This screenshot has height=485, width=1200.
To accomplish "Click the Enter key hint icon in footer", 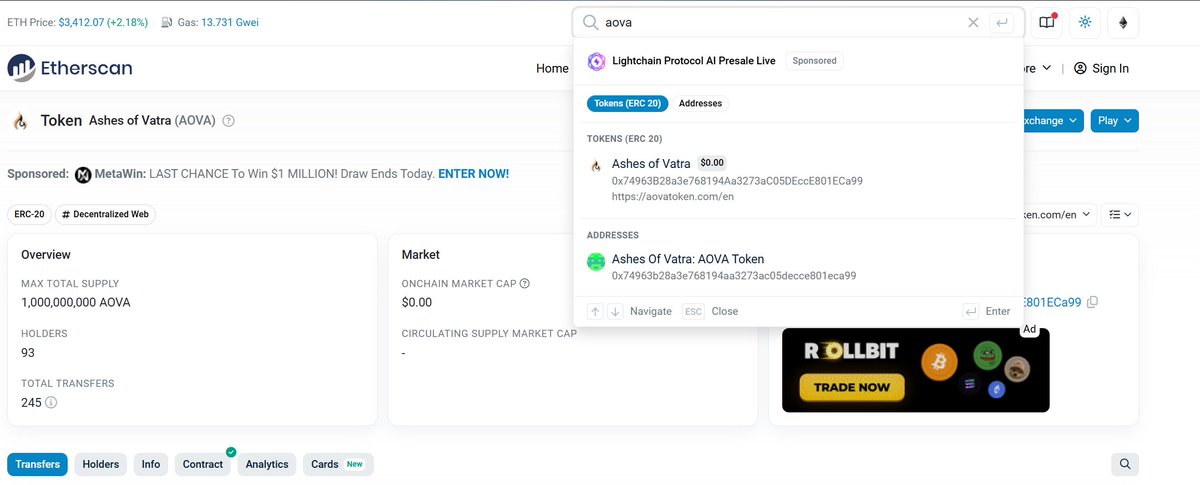I will click(971, 311).
